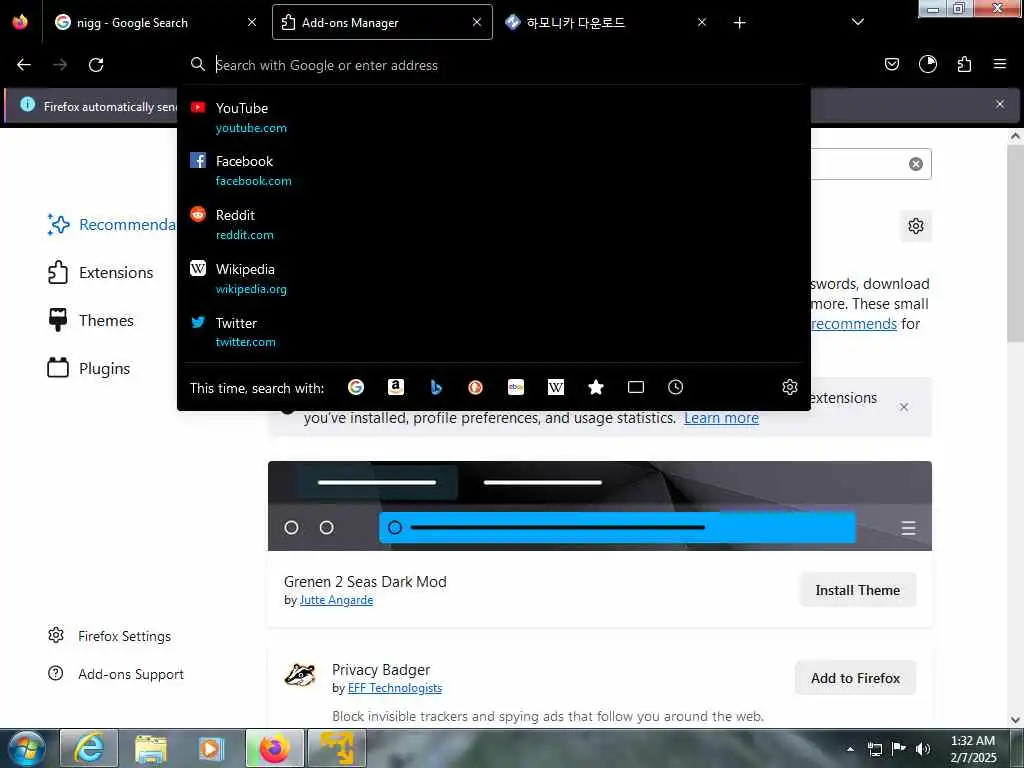Search this time with Wikipedia icon
Image resolution: width=1024 pixels, height=768 pixels.
pyautogui.click(x=556, y=387)
